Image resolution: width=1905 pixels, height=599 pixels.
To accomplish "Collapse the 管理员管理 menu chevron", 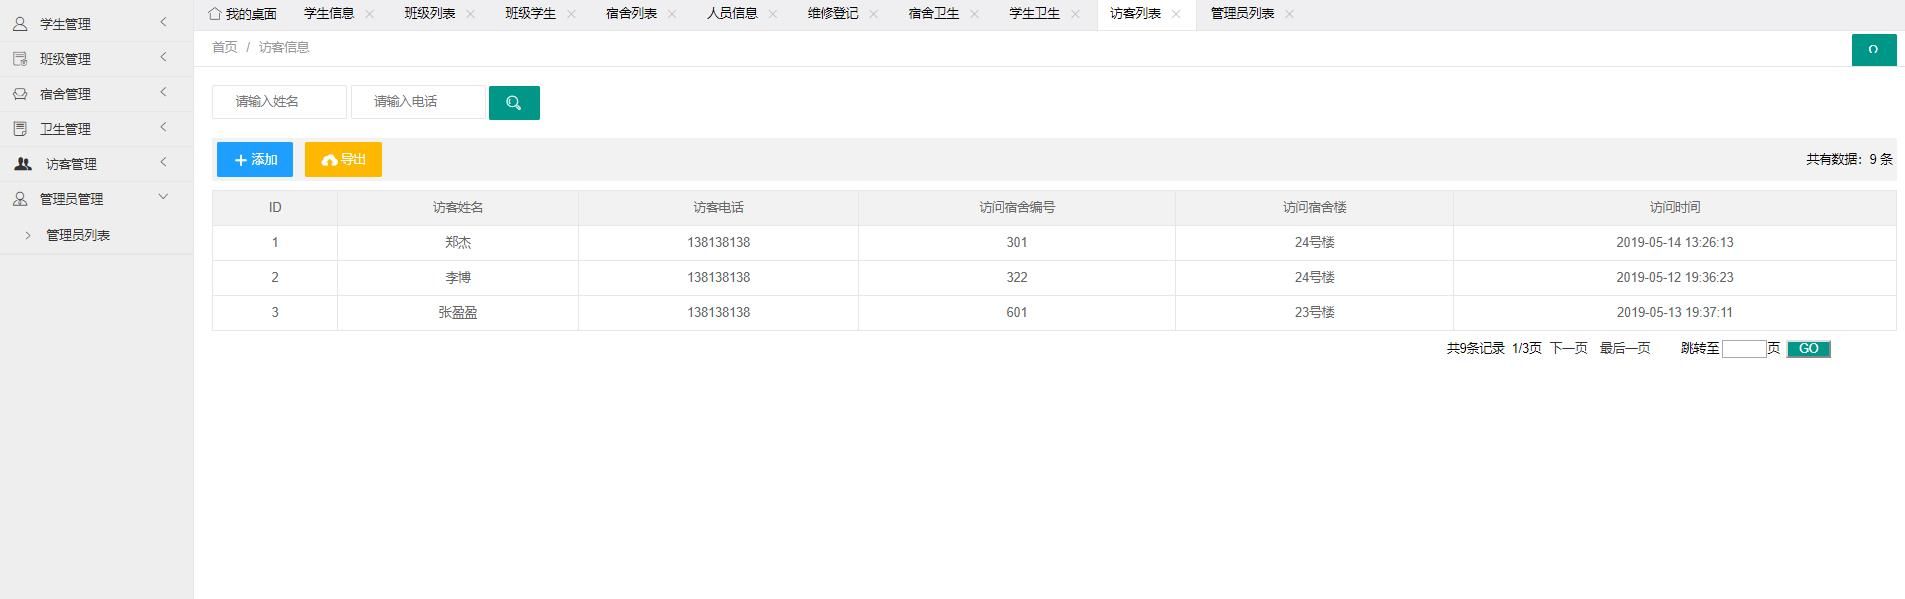I will pos(163,197).
